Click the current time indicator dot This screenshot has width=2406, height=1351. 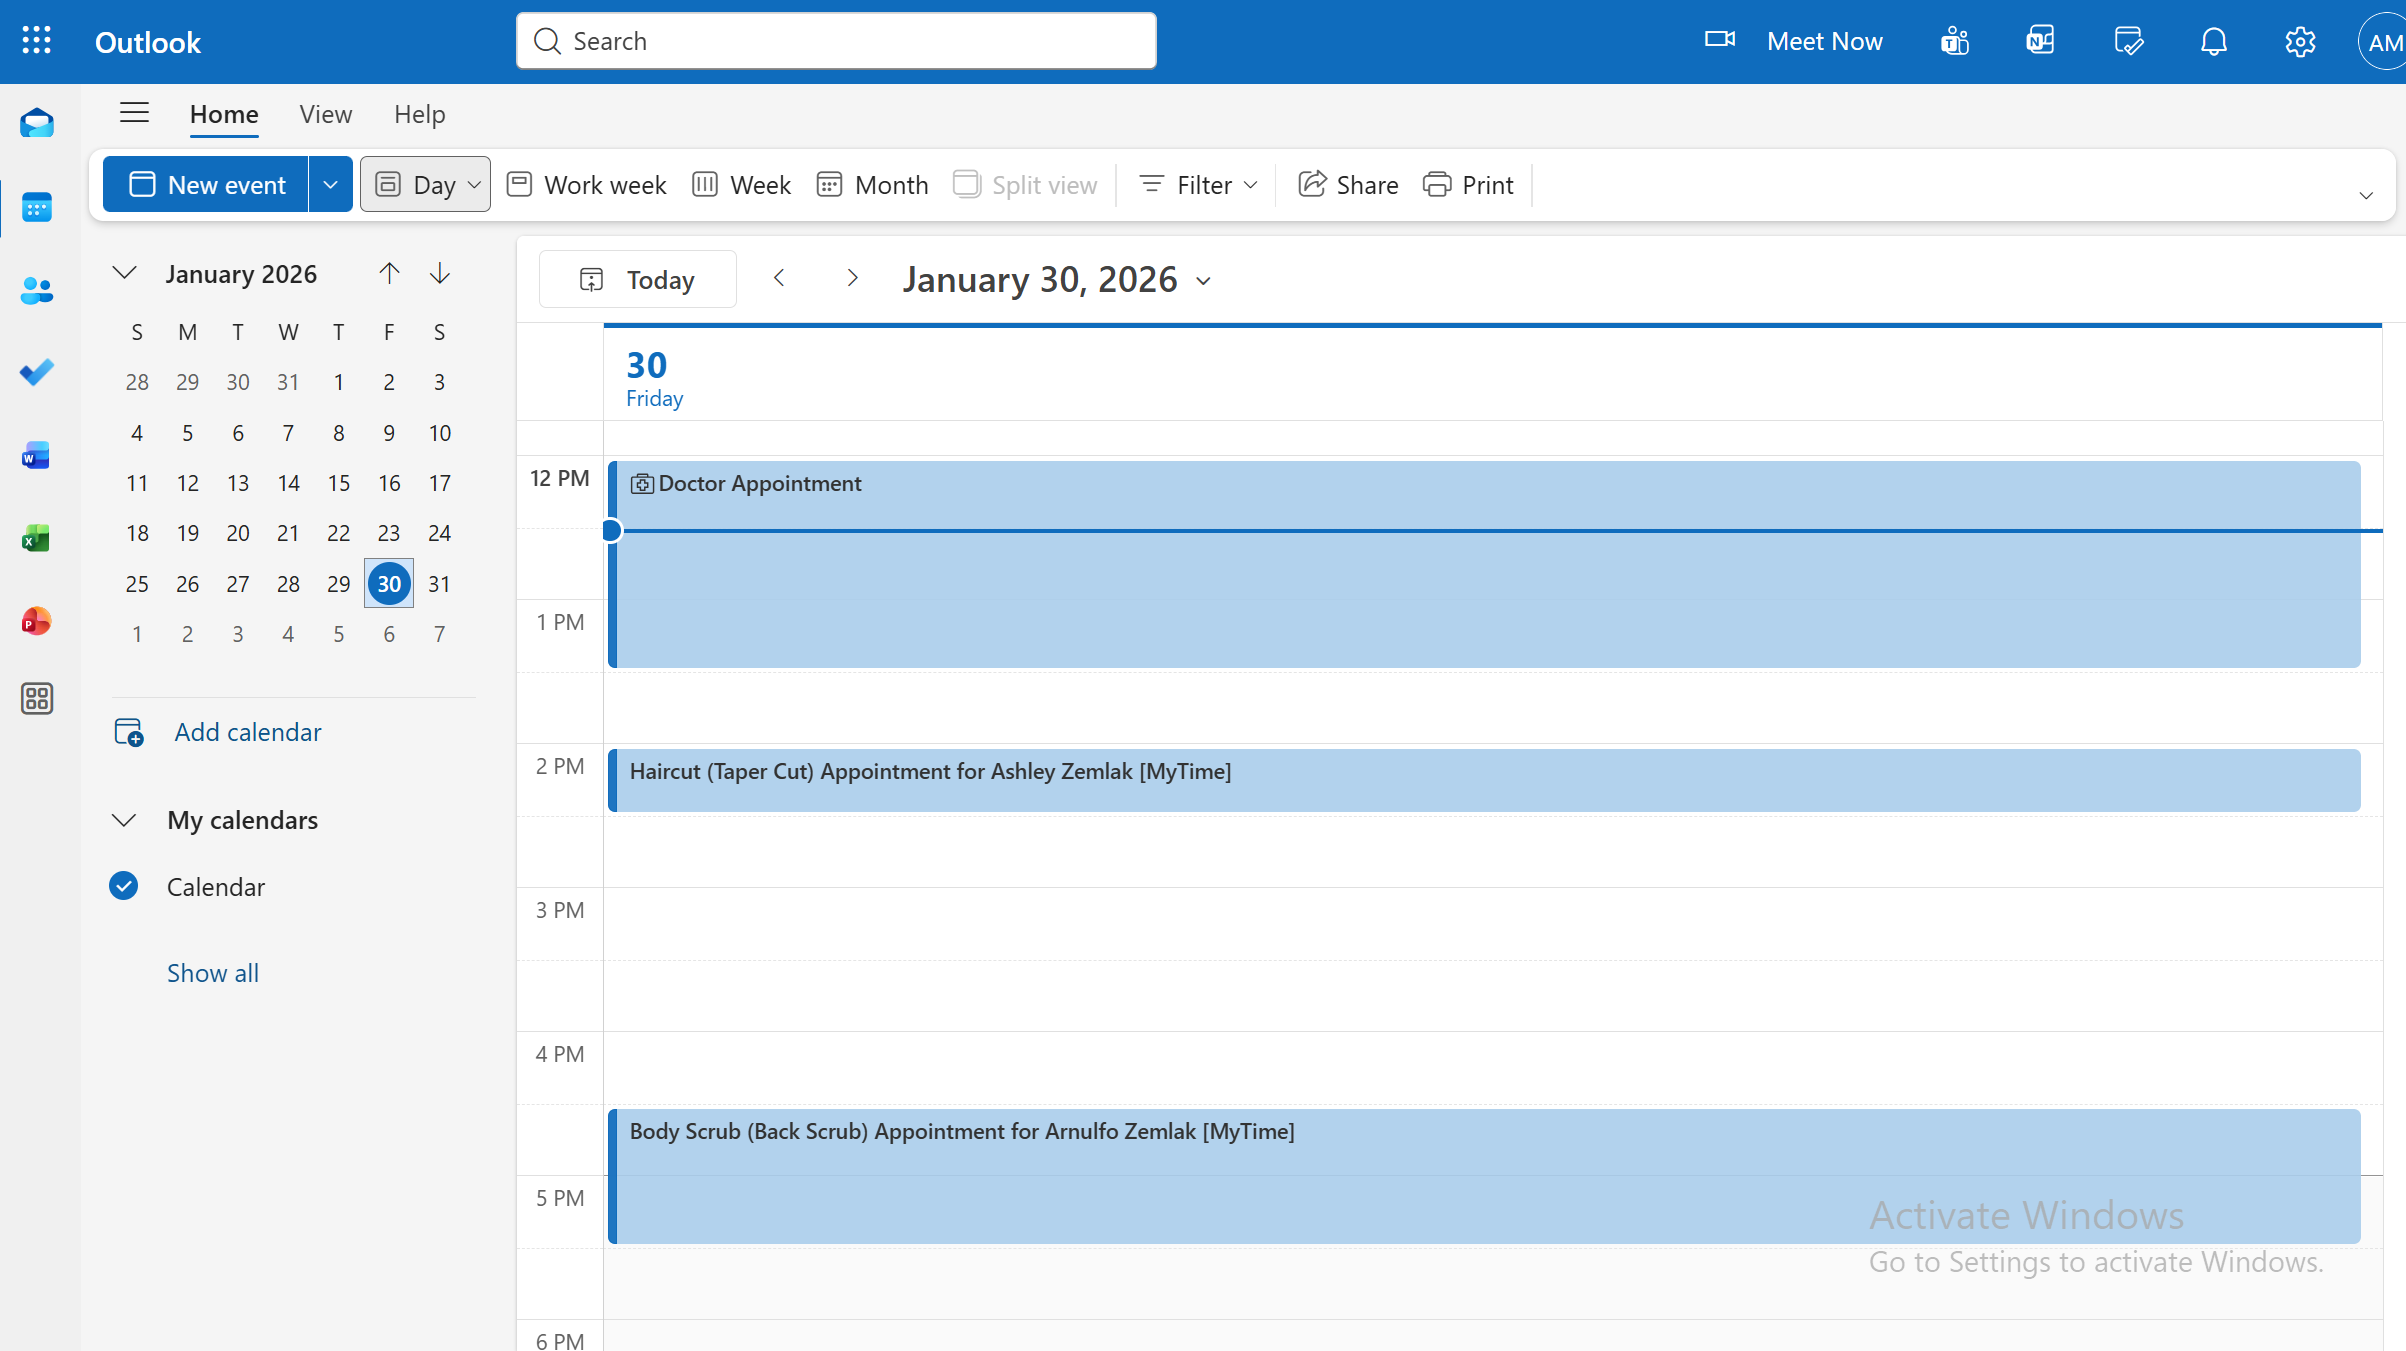612,531
